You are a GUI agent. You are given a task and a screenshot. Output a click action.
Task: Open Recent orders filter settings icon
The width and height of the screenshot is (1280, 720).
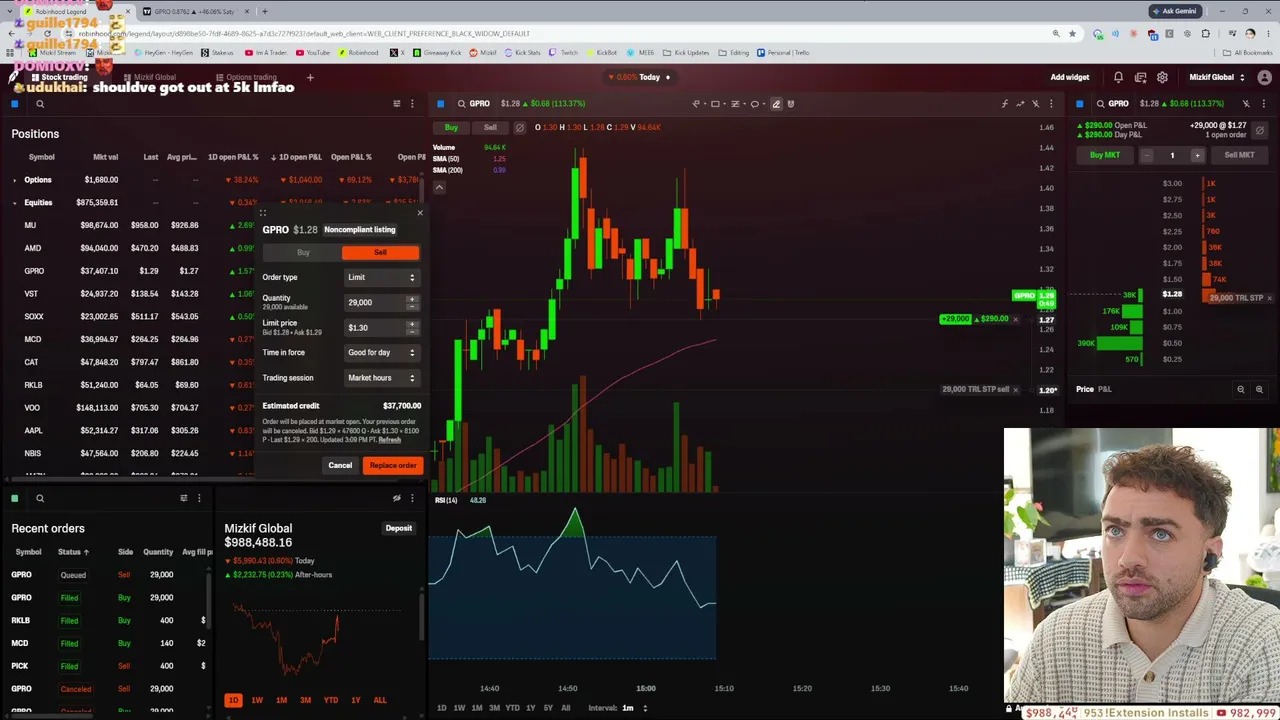[183, 498]
